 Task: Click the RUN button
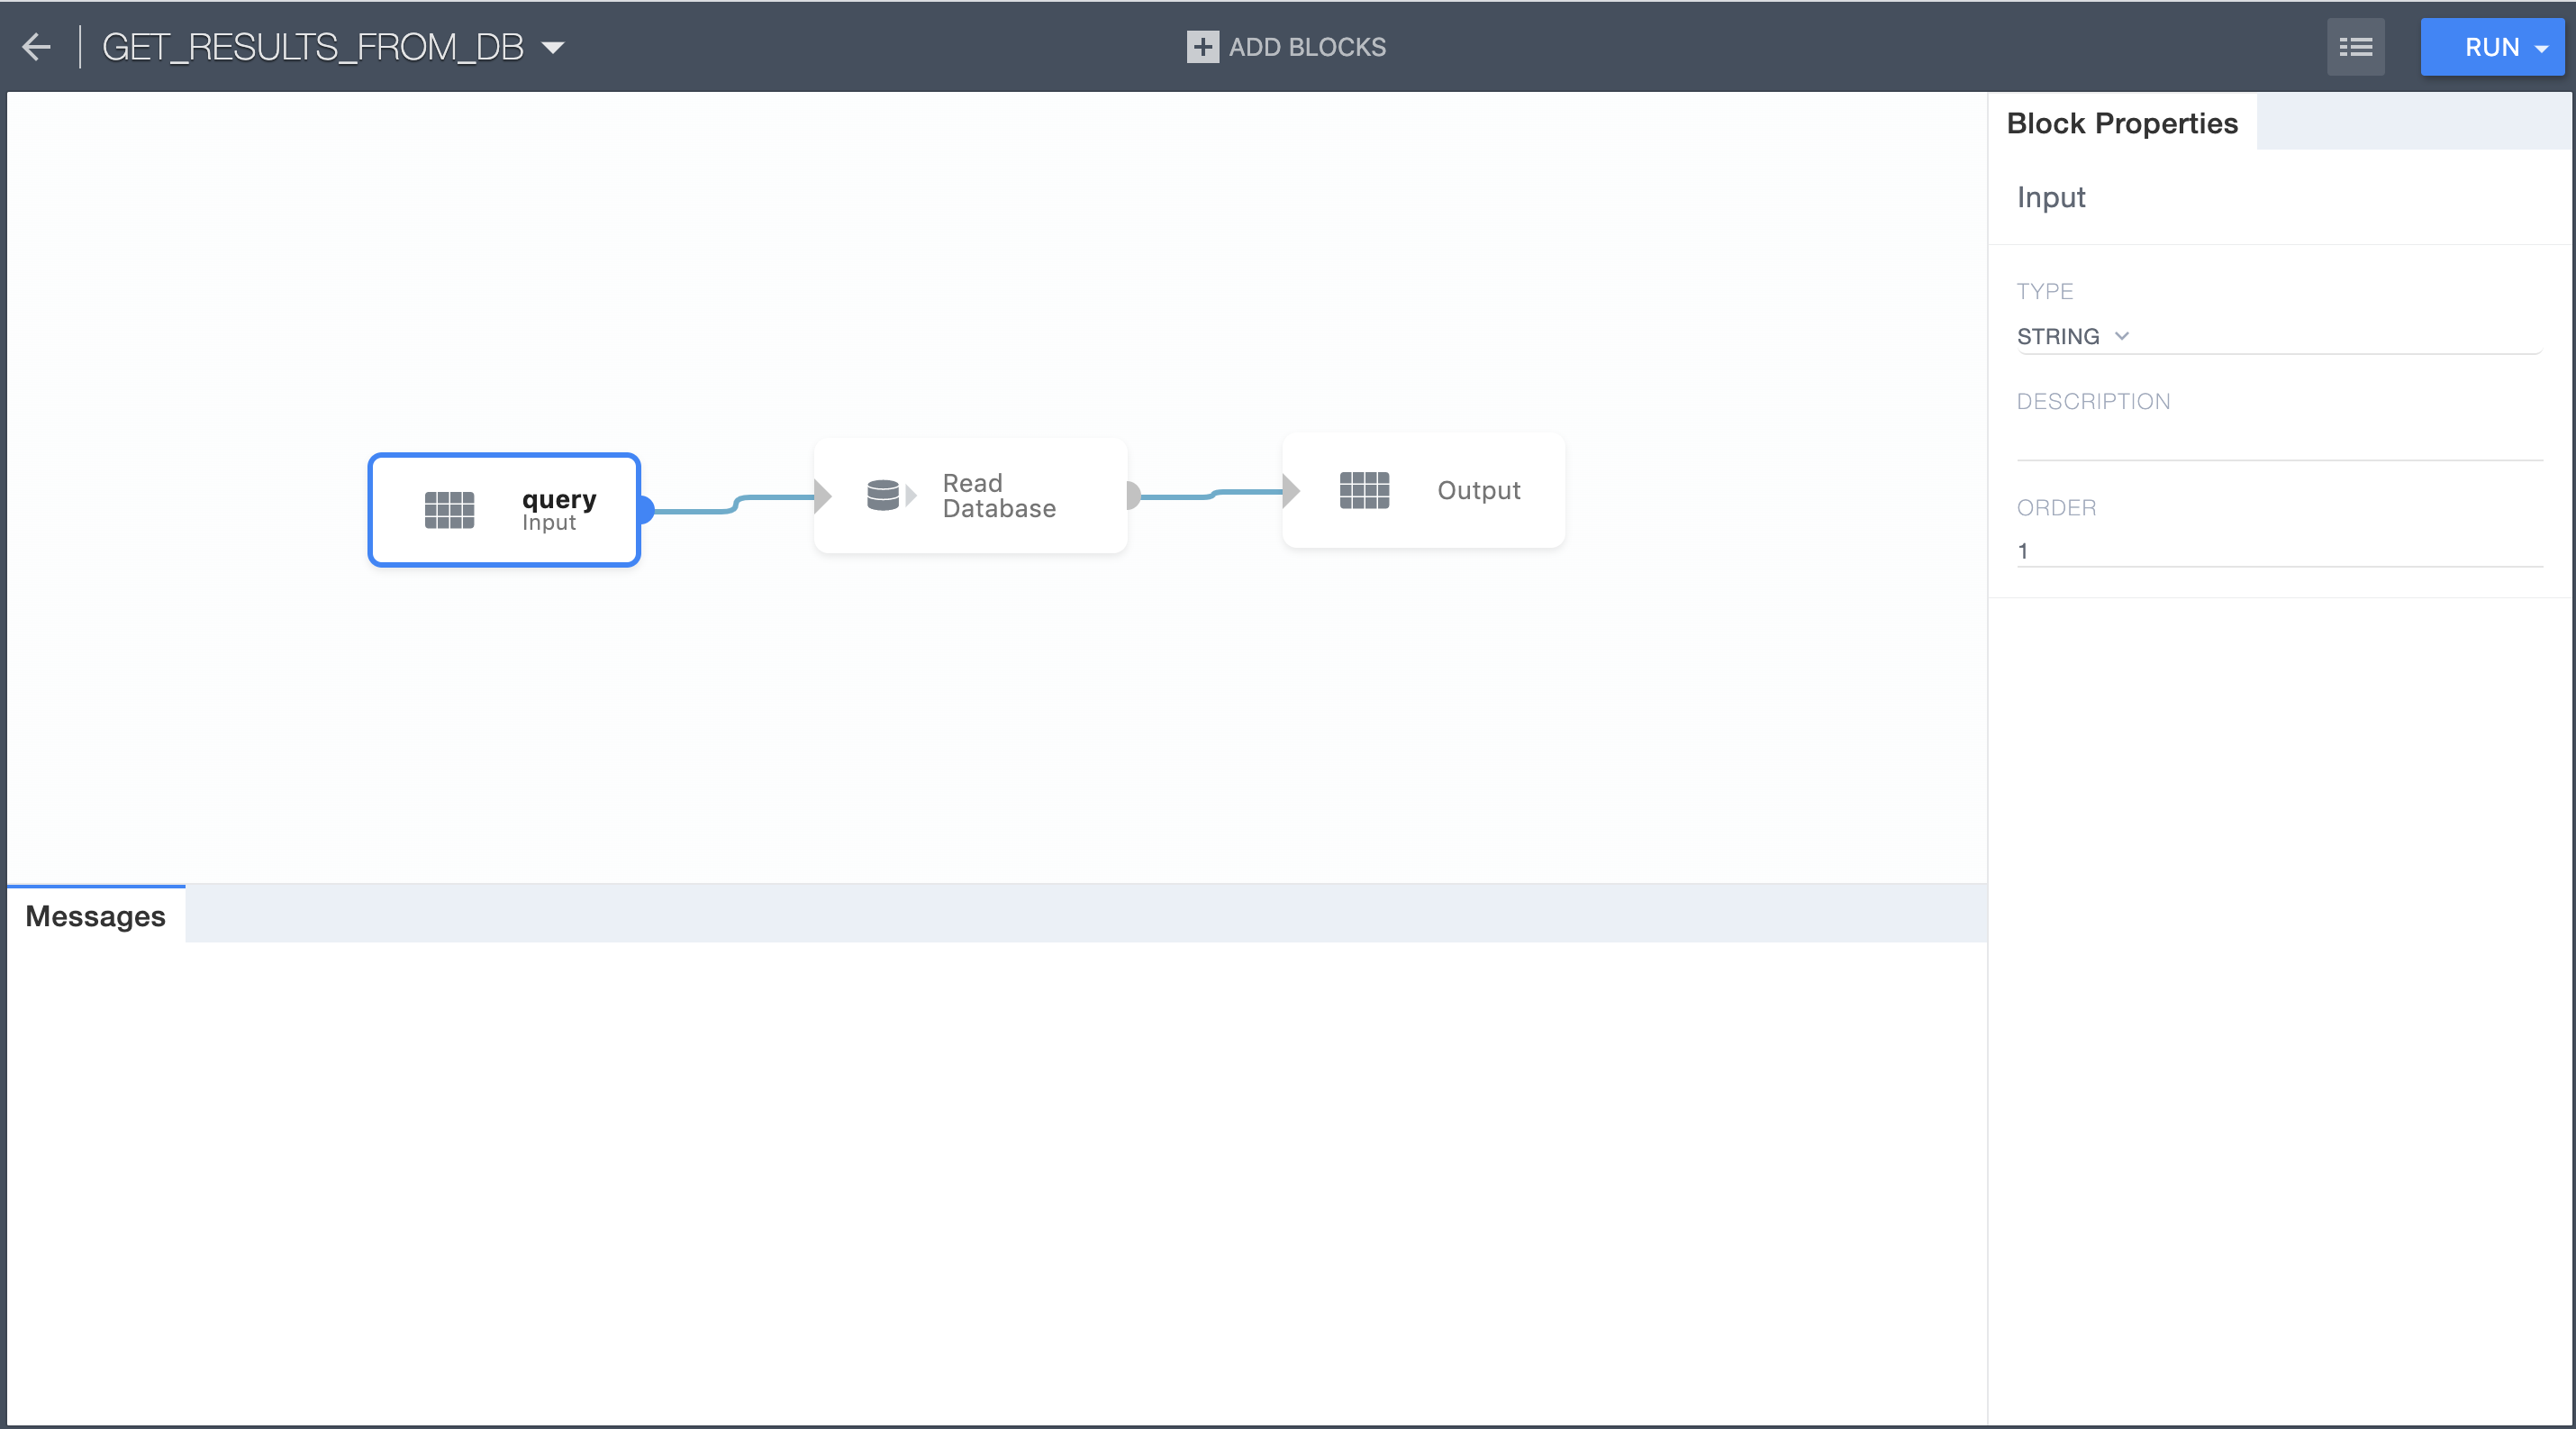(2491, 47)
